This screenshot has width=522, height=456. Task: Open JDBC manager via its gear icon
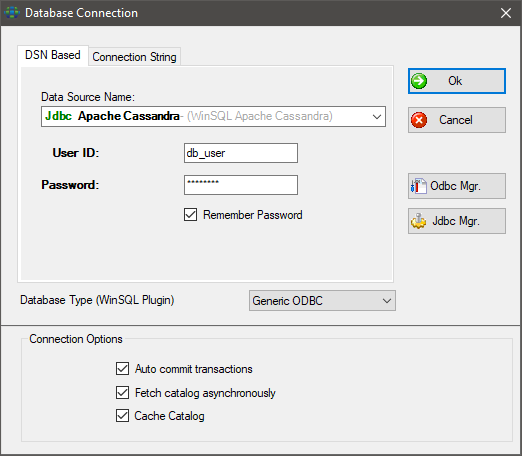click(418, 221)
